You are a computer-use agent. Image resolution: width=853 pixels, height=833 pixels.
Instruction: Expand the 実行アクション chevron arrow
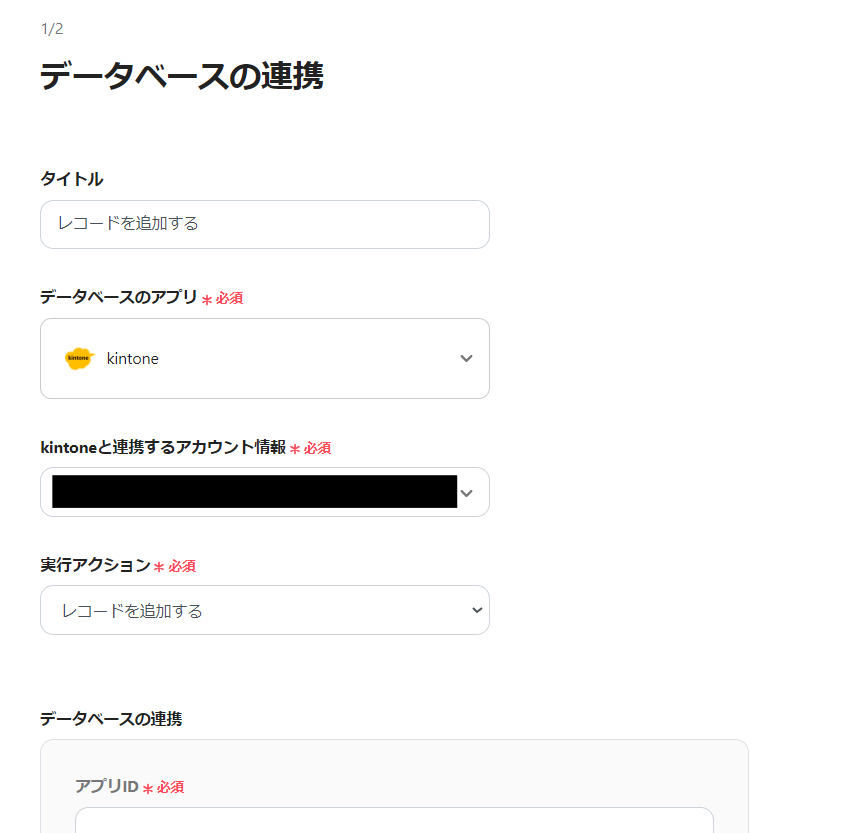477,610
